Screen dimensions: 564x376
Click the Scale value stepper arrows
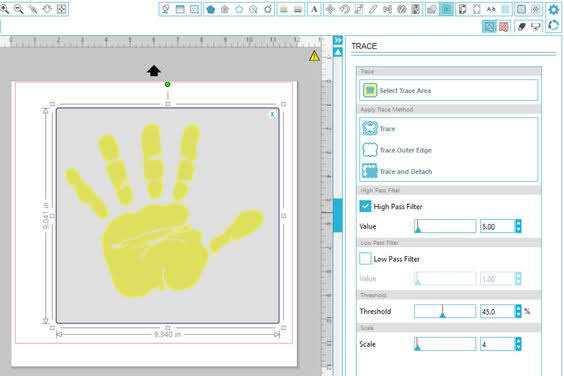pos(518,344)
